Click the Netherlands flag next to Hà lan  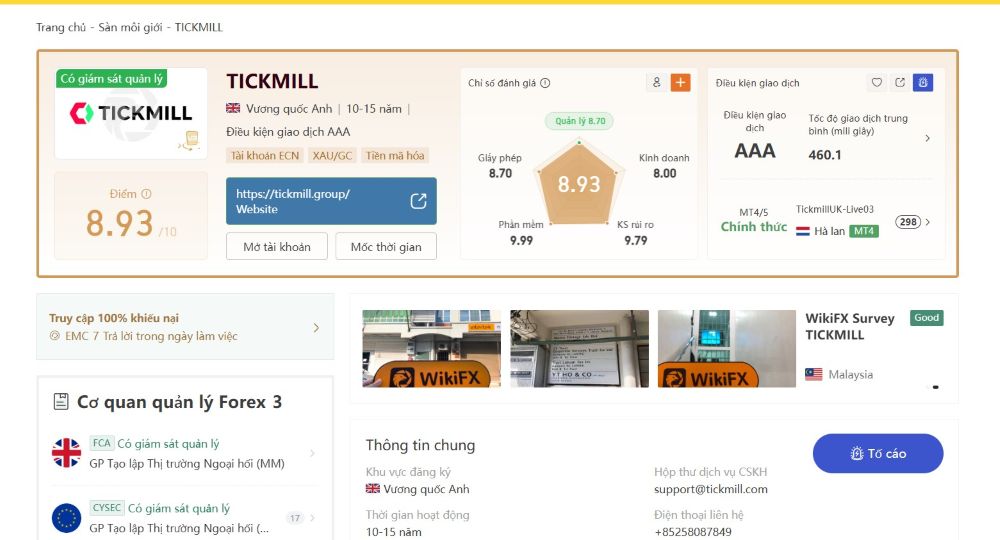pyautogui.click(x=803, y=231)
